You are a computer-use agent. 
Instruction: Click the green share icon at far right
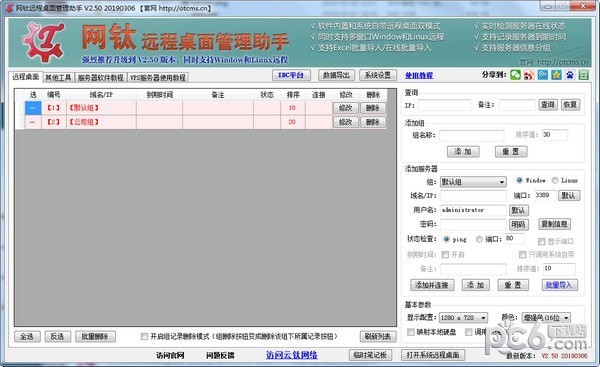584,75
